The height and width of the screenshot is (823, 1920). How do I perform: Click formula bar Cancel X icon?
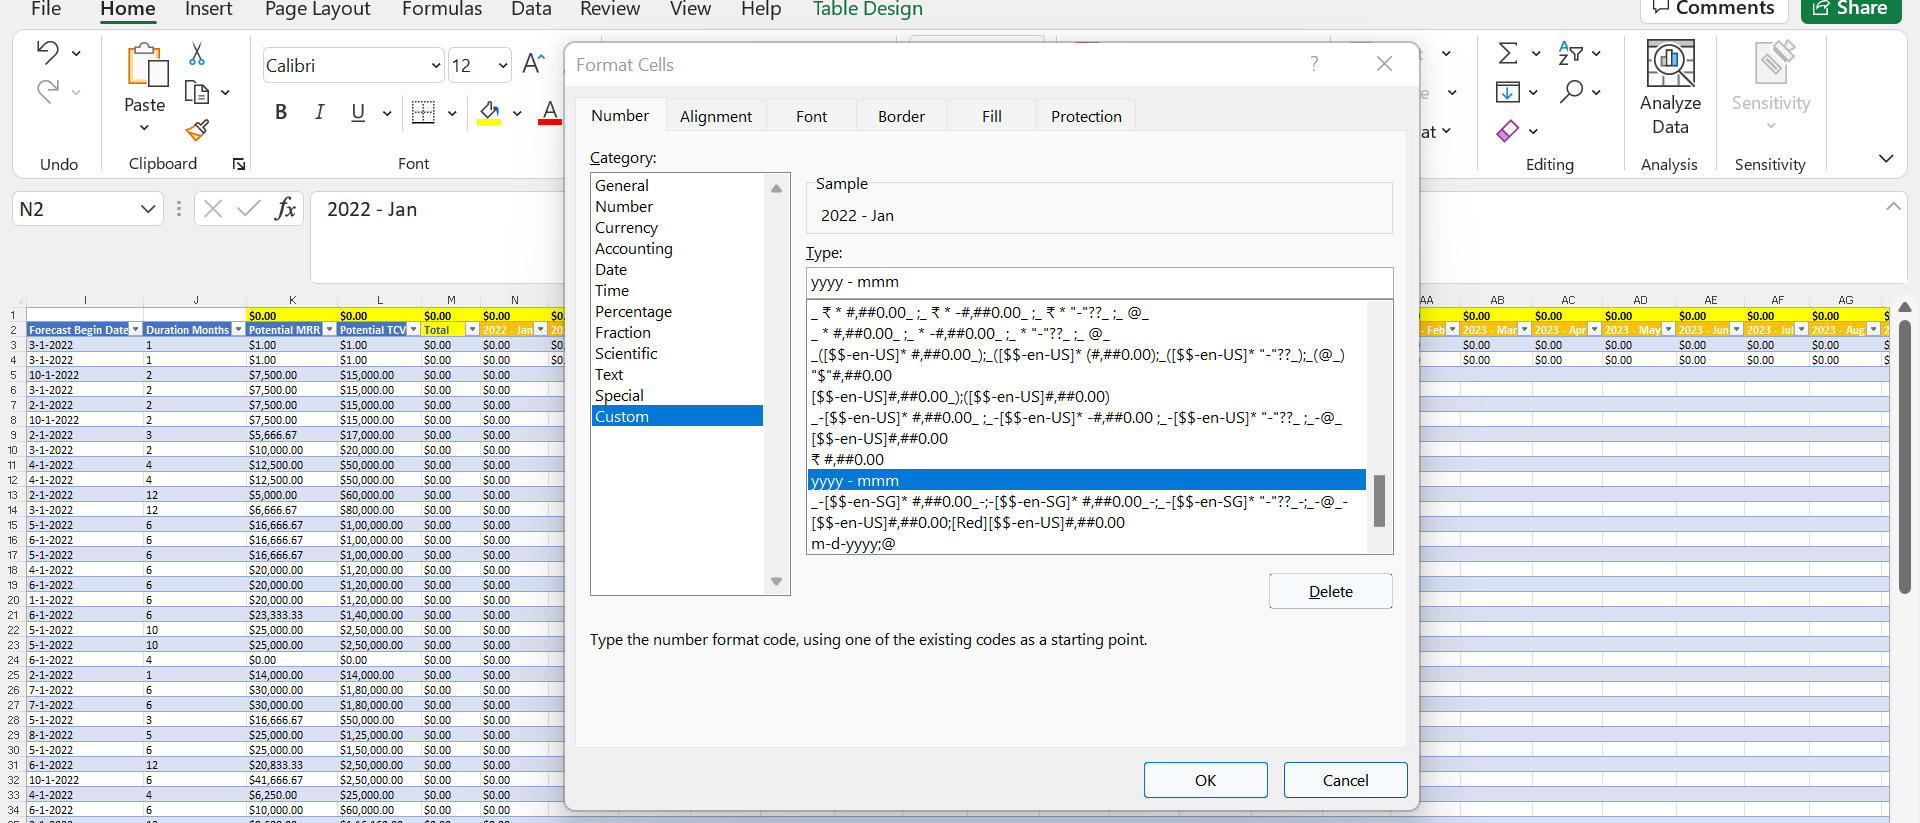[x=213, y=208]
